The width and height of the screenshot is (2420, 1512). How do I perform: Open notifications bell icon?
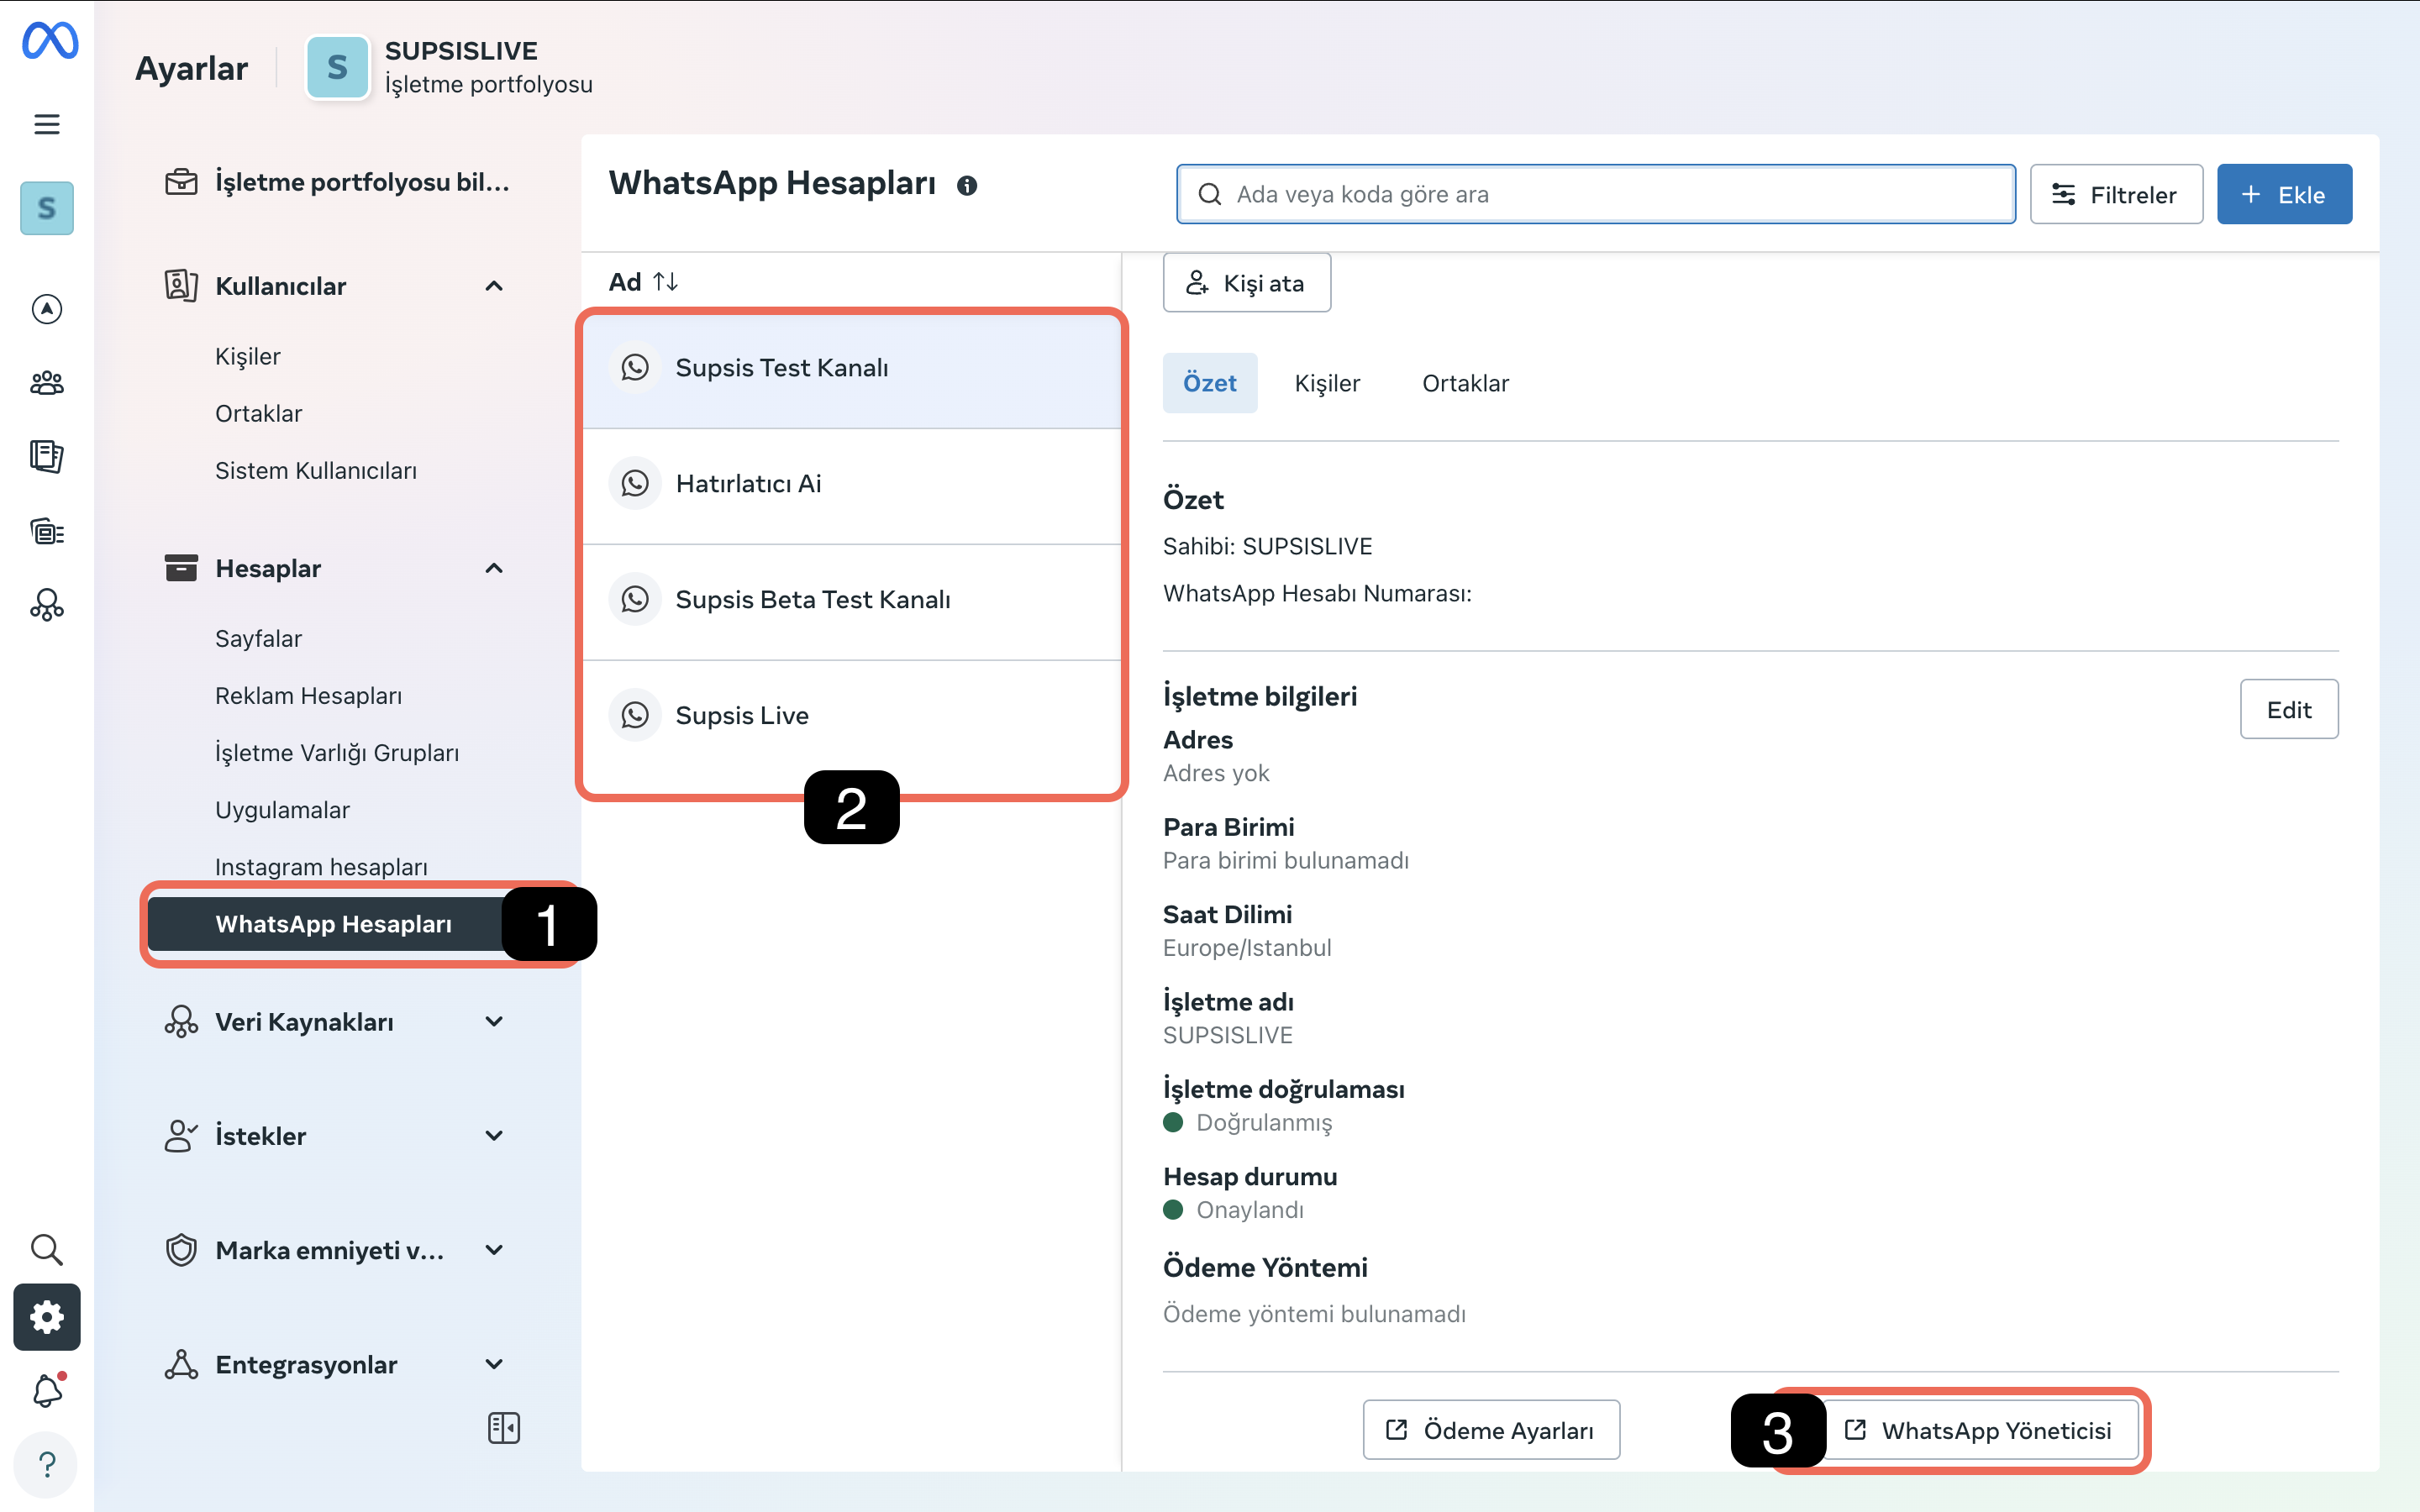tap(47, 1390)
